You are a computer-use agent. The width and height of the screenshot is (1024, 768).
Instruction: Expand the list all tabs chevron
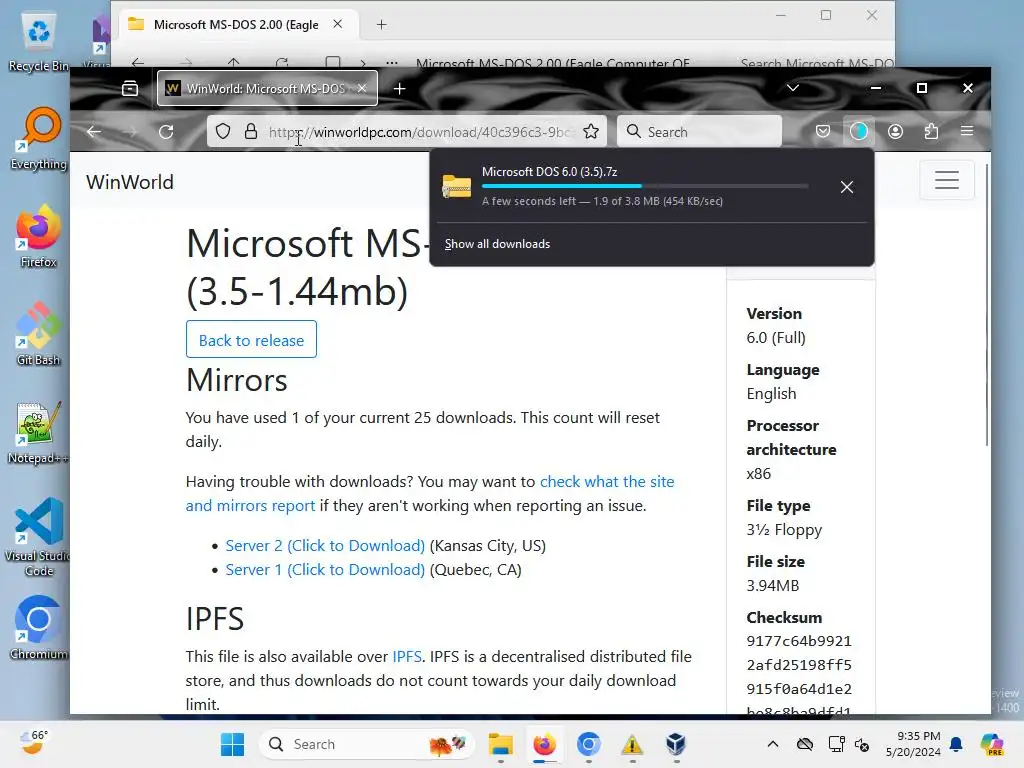coord(793,88)
